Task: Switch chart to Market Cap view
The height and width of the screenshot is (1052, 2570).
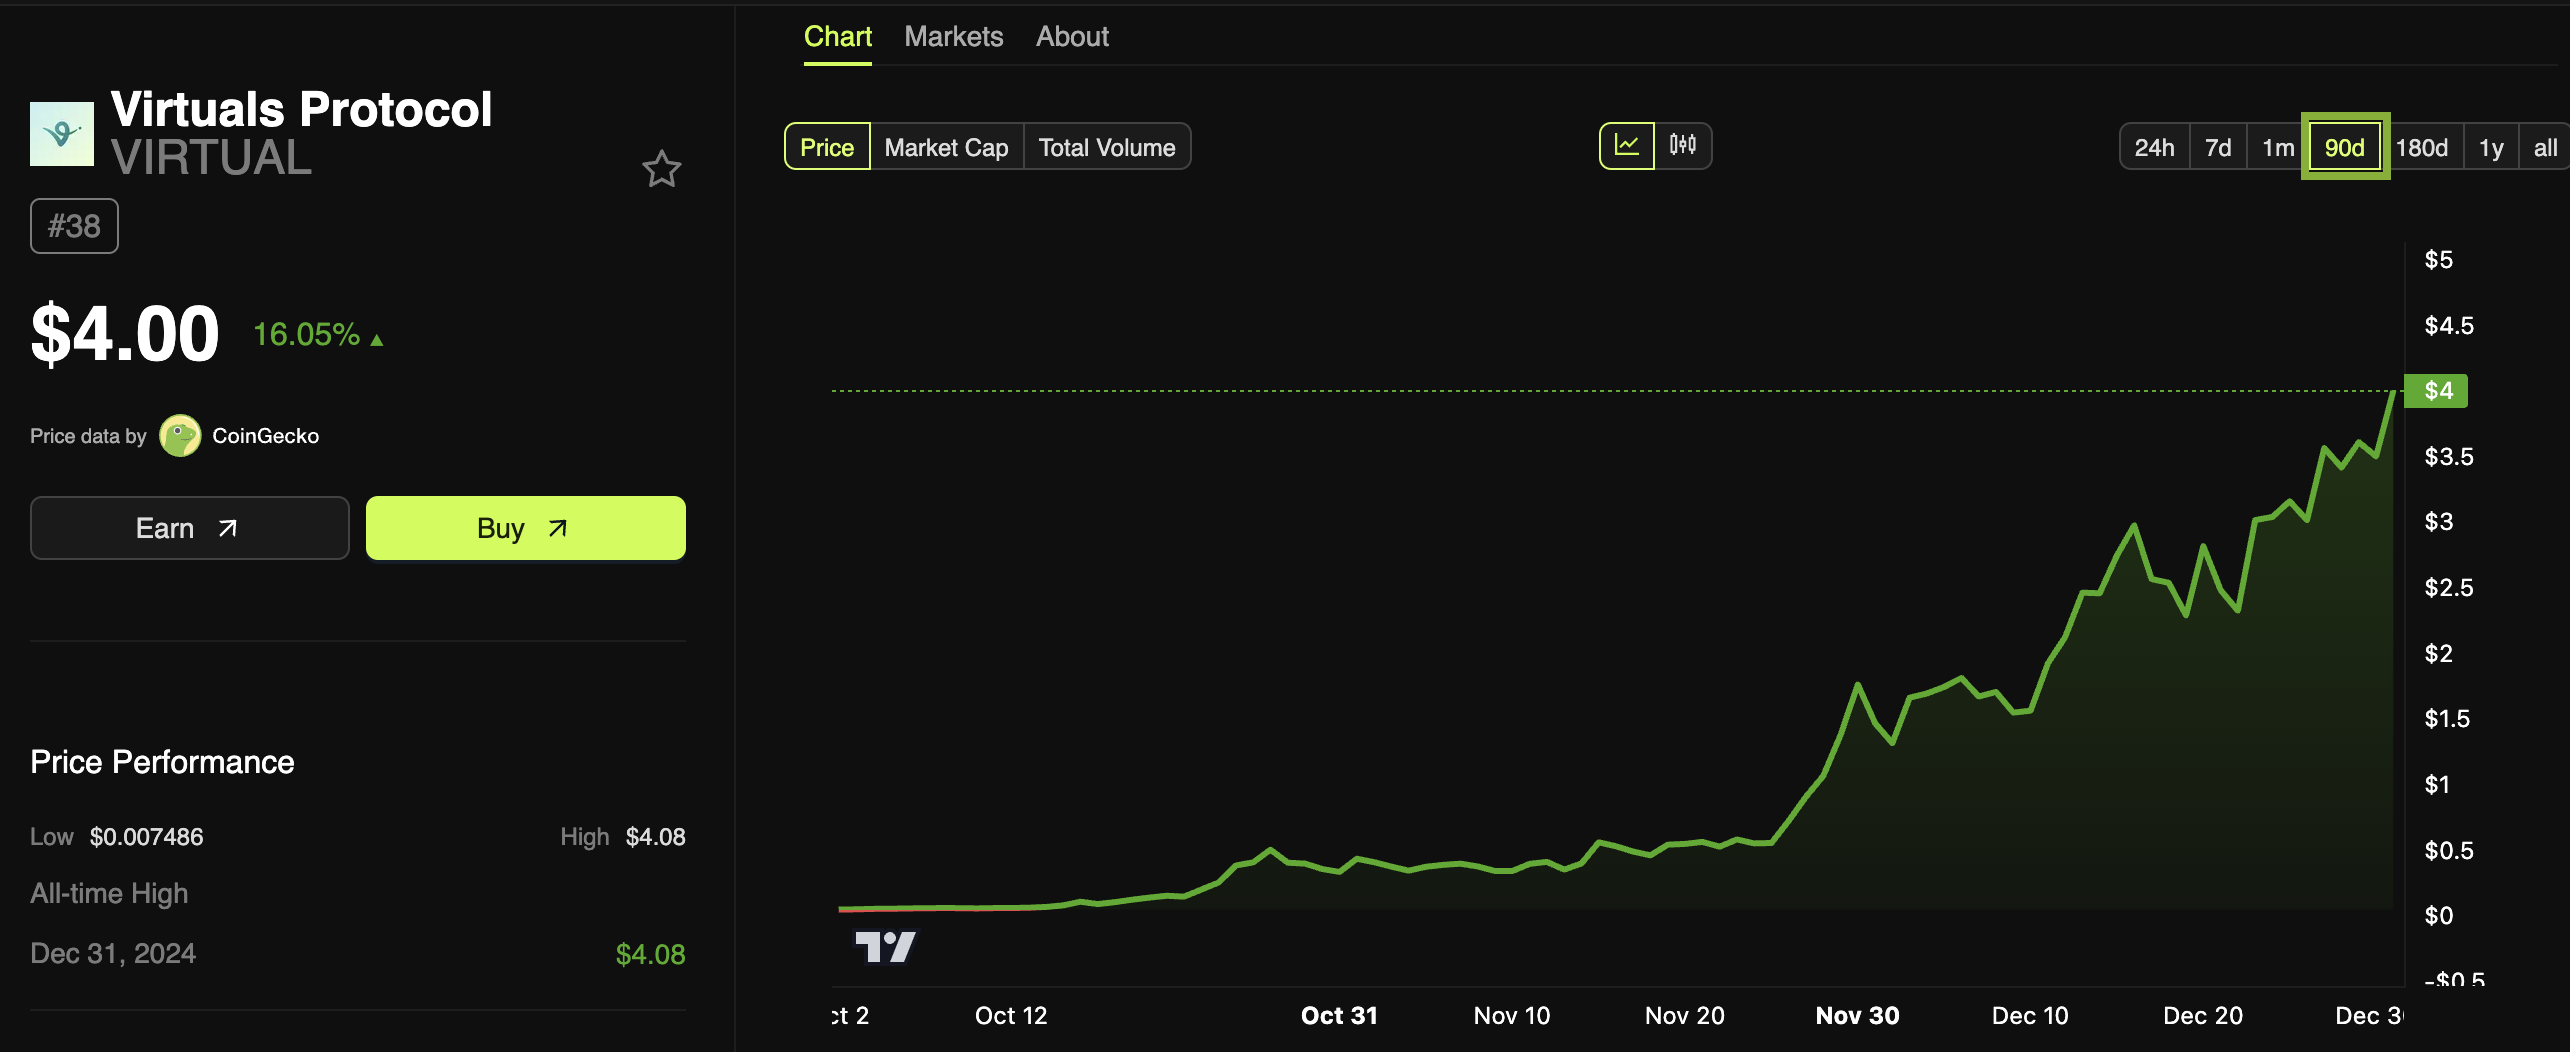Action: coord(945,146)
